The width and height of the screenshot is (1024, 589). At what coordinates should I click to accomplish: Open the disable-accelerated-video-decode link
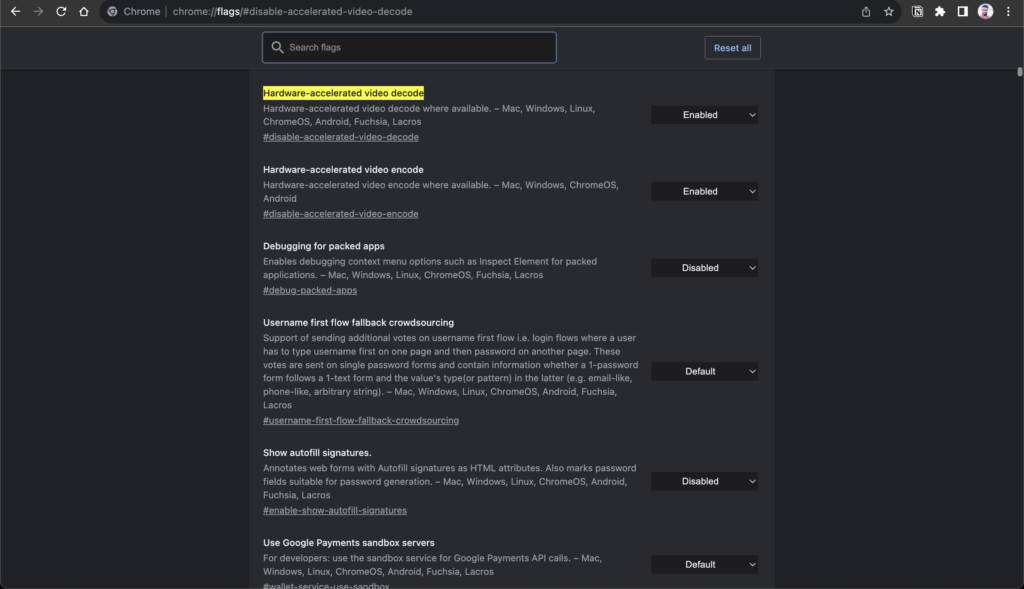tap(341, 137)
